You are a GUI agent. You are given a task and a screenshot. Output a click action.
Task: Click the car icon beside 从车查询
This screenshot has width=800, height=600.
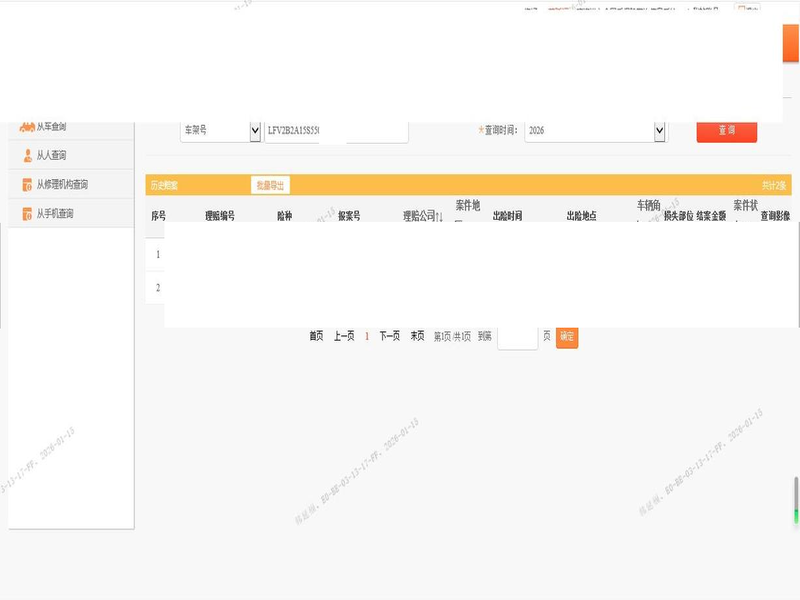[x=27, y=127]
